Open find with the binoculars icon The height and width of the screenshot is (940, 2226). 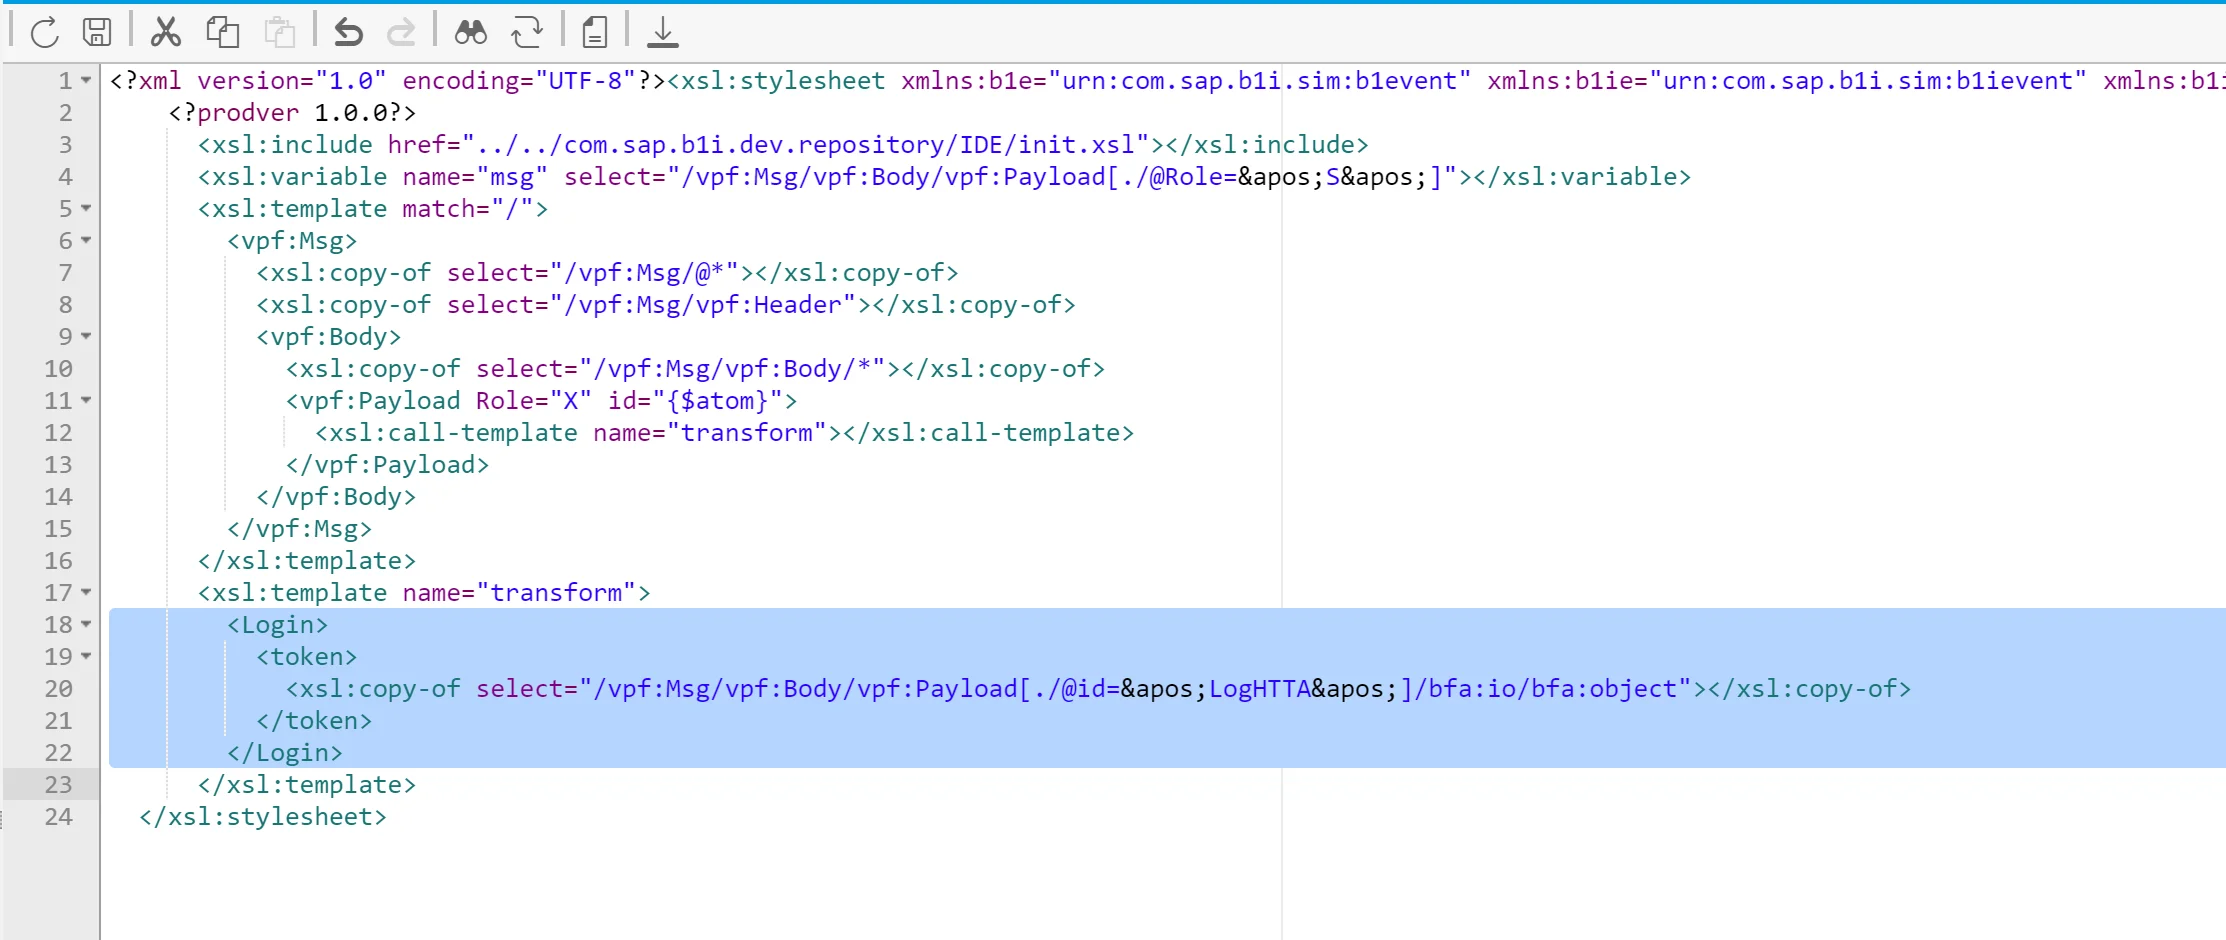[x=470, y=32]
